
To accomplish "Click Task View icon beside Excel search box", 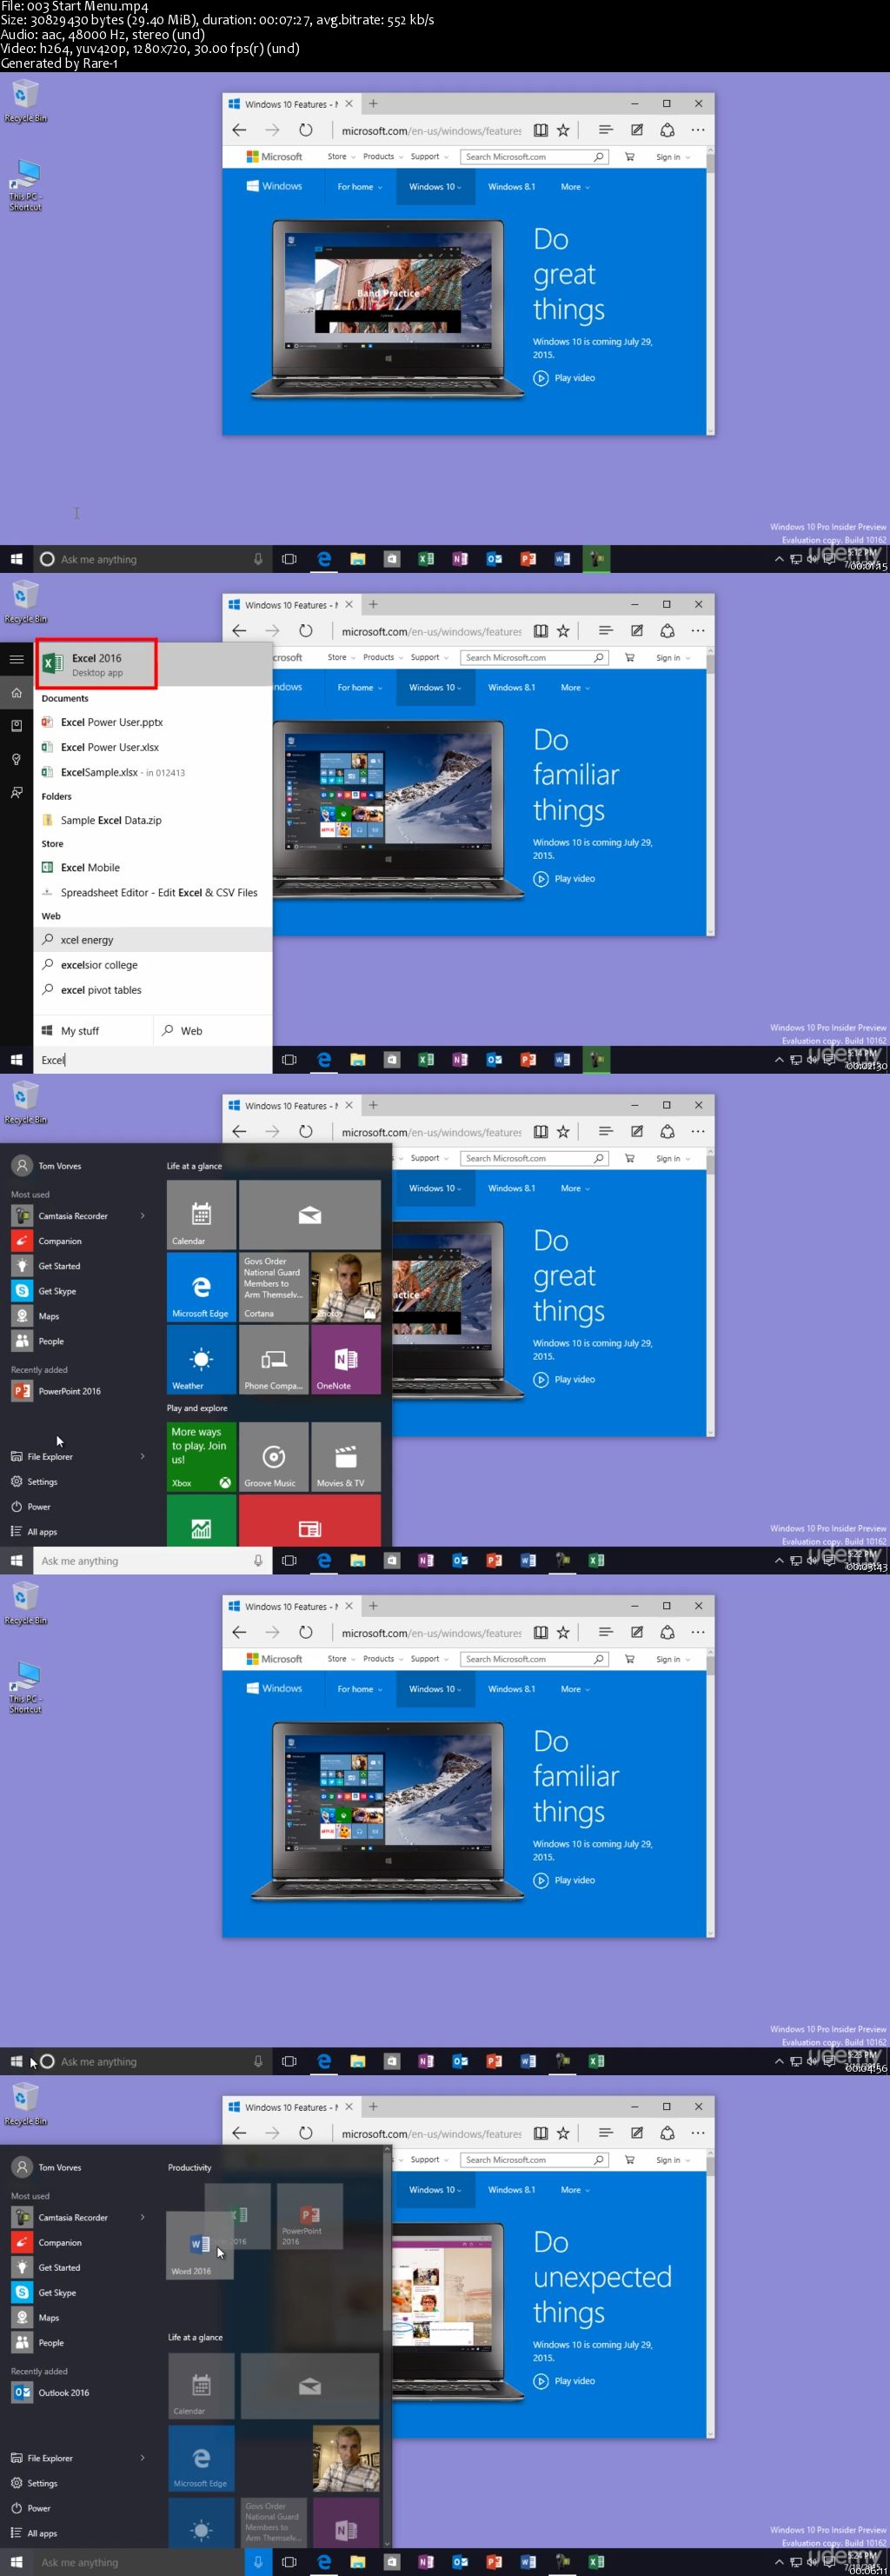I will (x=289, y=1060).
